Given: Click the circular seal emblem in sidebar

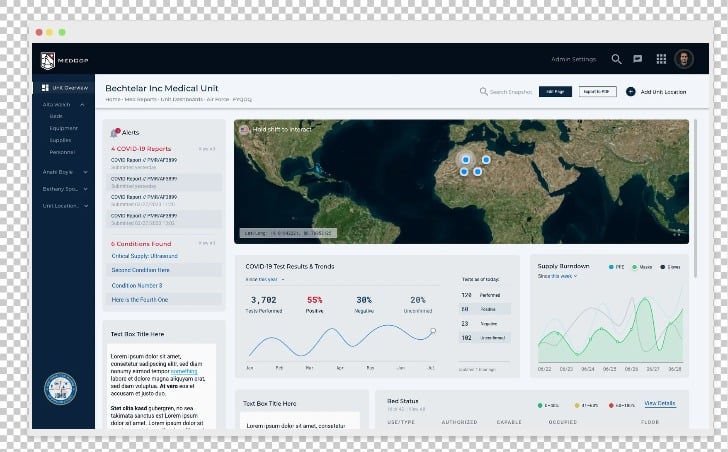Looking at the screenshot, I should 61,389.
